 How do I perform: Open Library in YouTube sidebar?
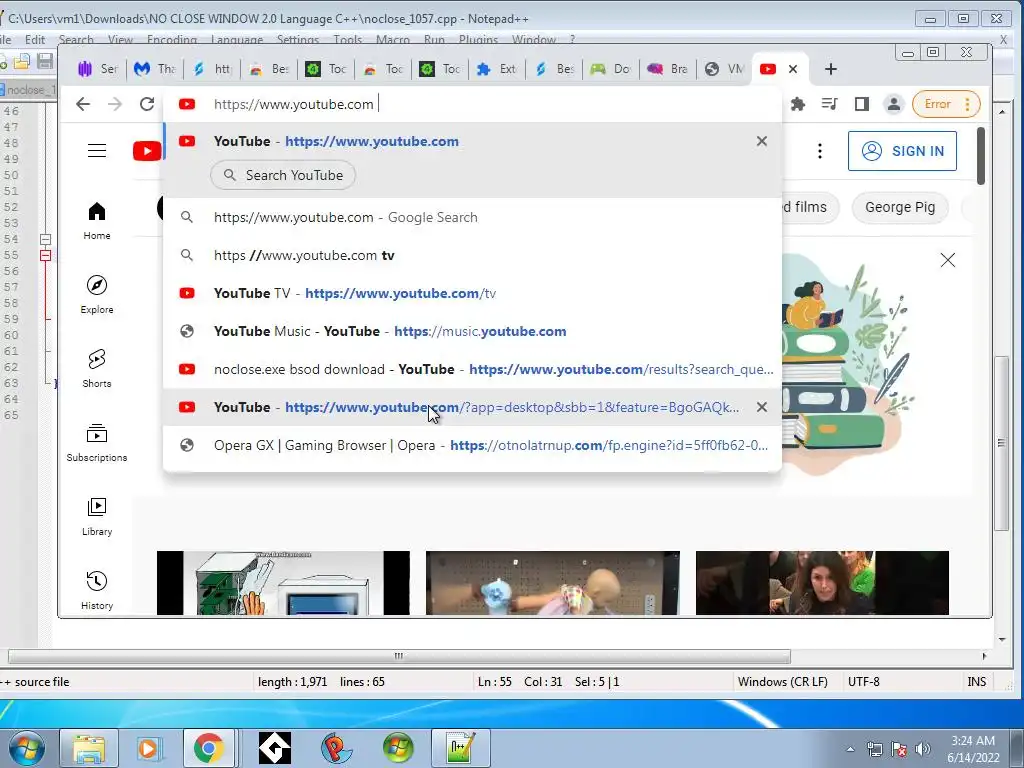click(97, 517)
